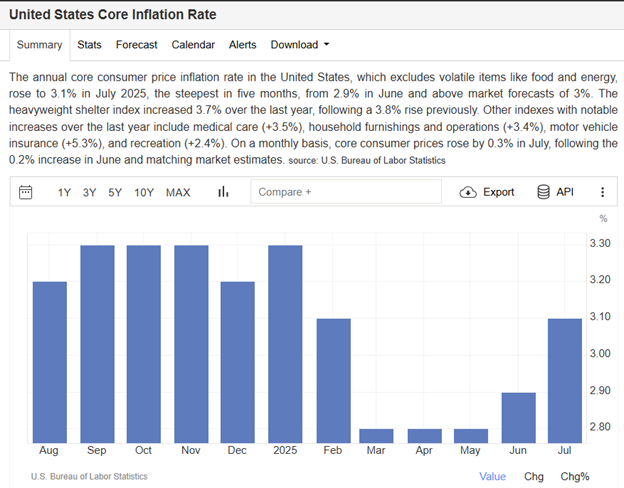Open the three-dot chart options menu
624x488 pixels.
pos(602,192)
